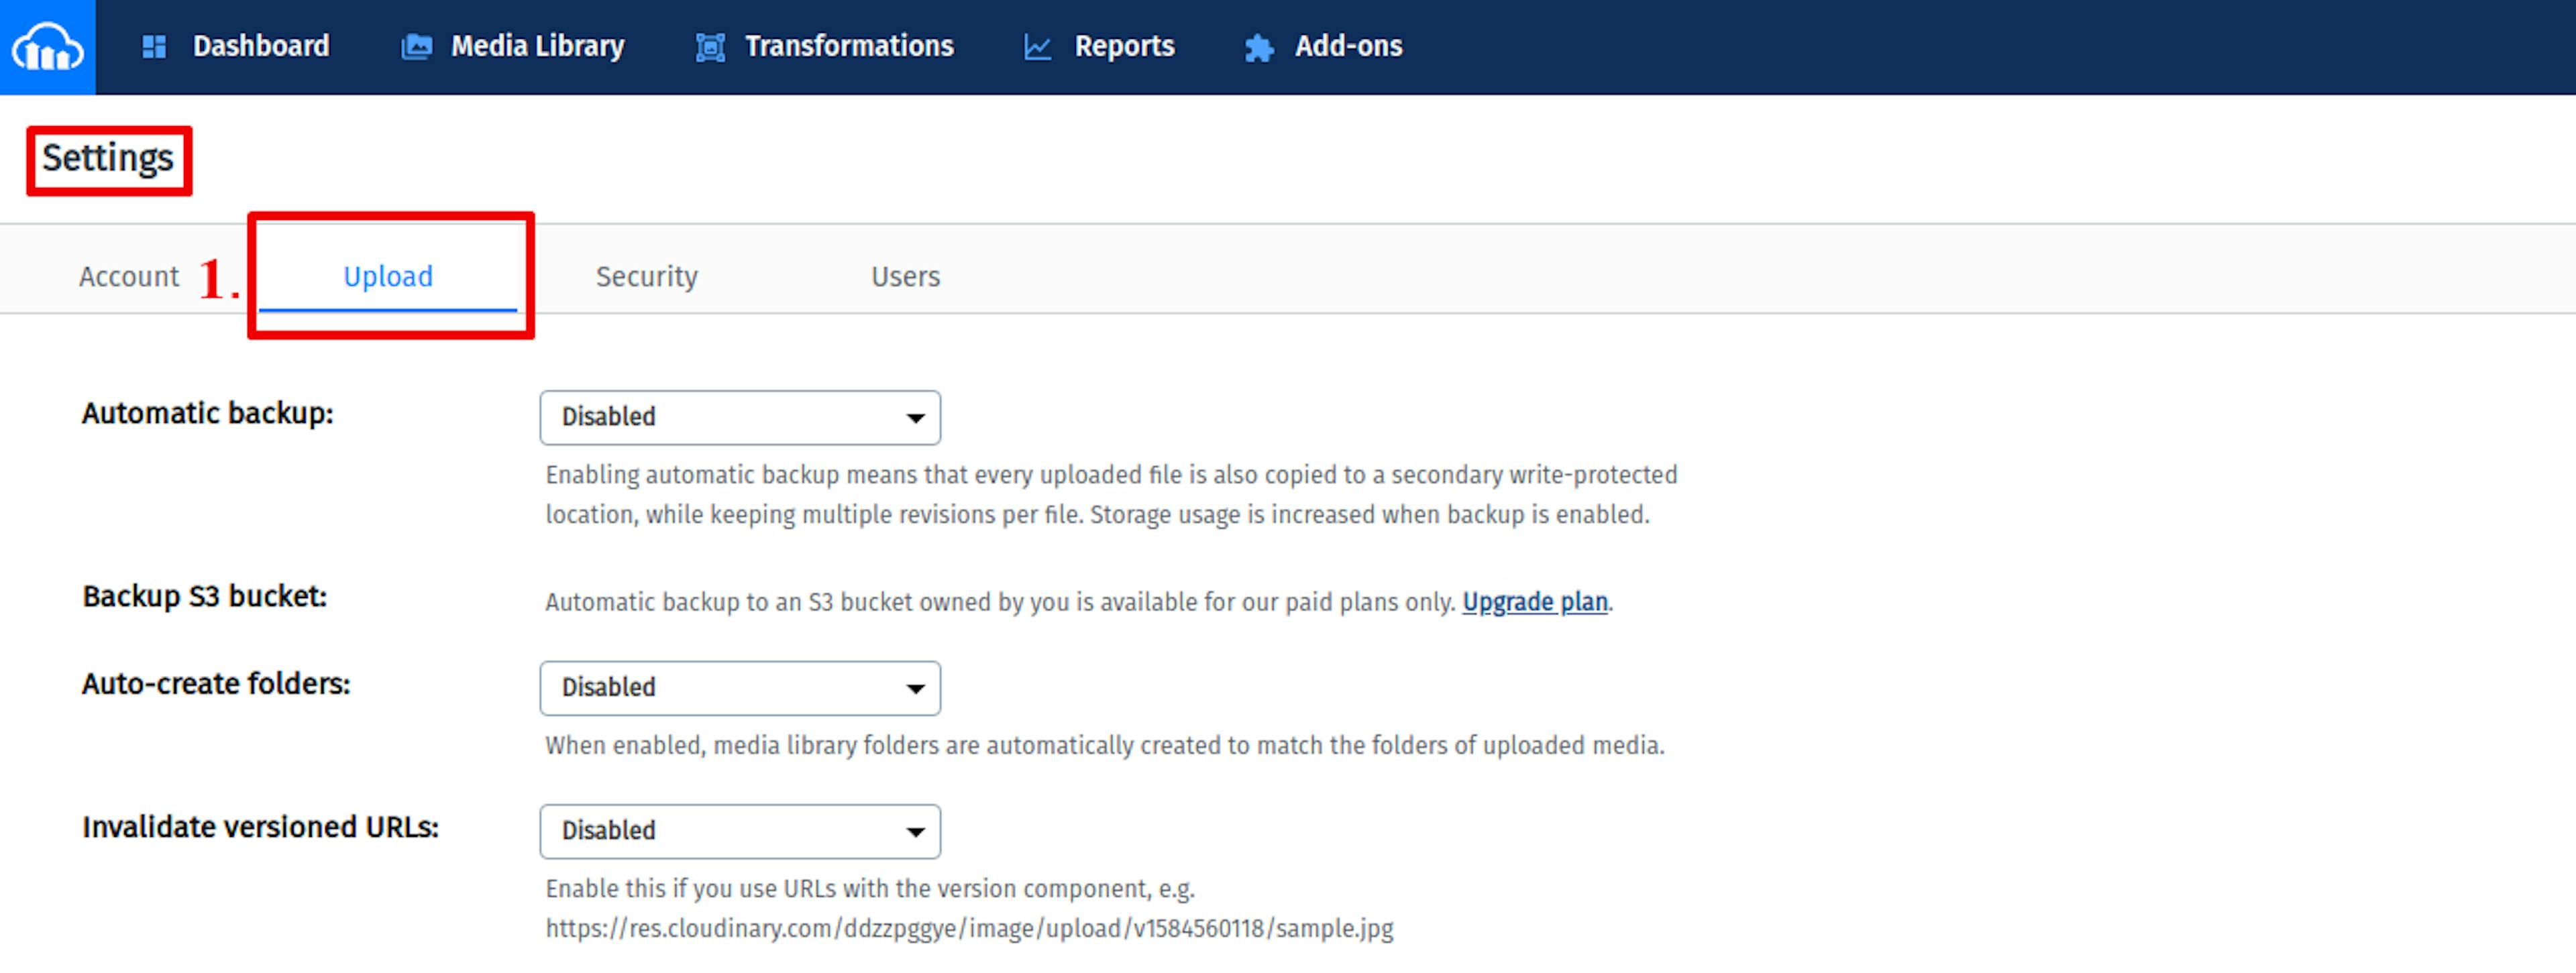Go to Media Library
2576x973 pixels.
tap(537, 46)
